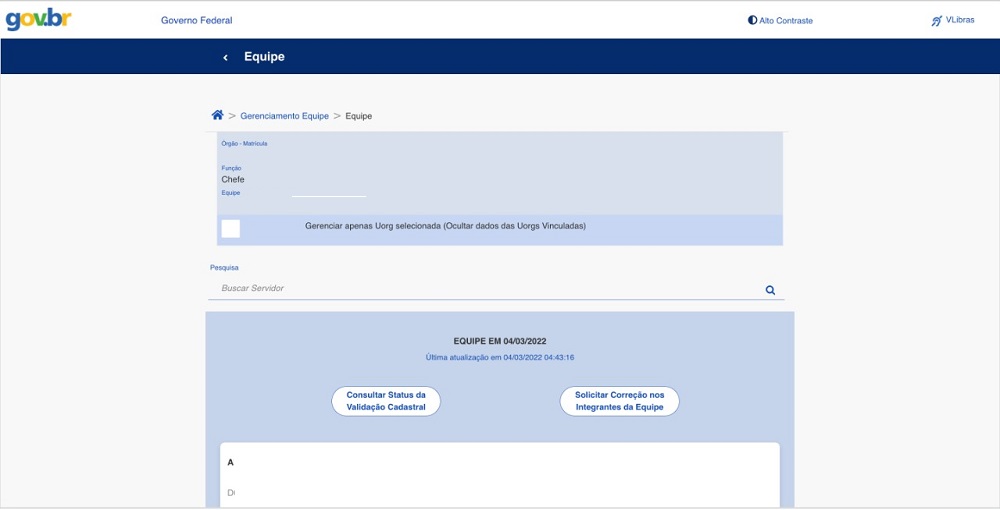
Task: Click the gov.br logo
Action: point(39,19)
